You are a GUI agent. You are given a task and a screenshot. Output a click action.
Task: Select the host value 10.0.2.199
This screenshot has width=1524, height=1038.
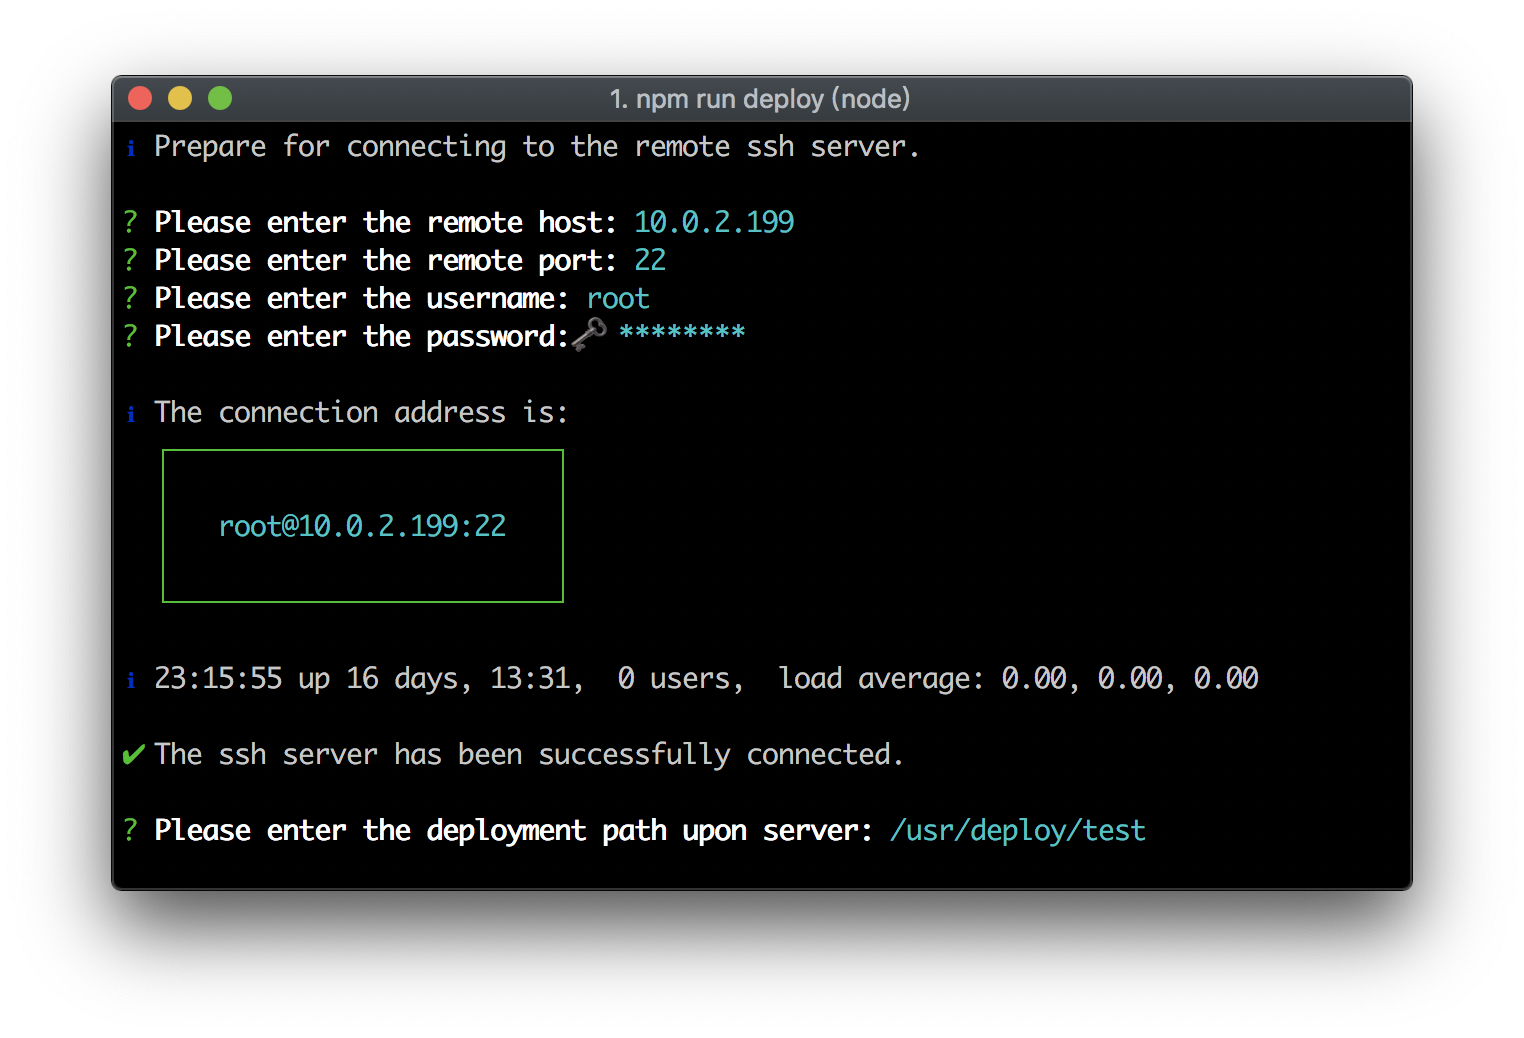[x=714, y=222]
